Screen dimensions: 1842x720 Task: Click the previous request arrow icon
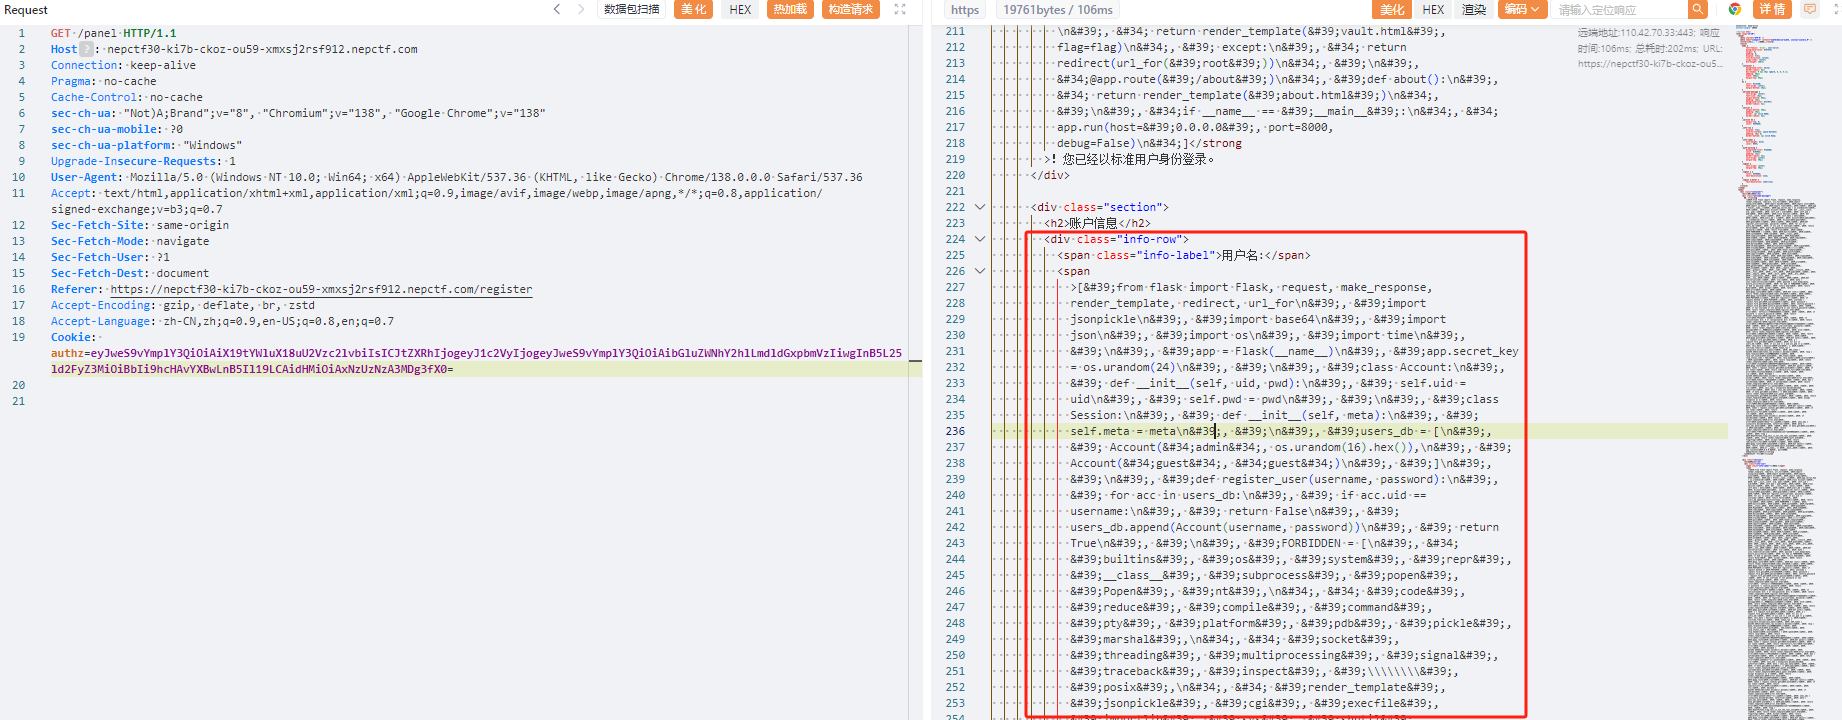click(x=557, y=9)
